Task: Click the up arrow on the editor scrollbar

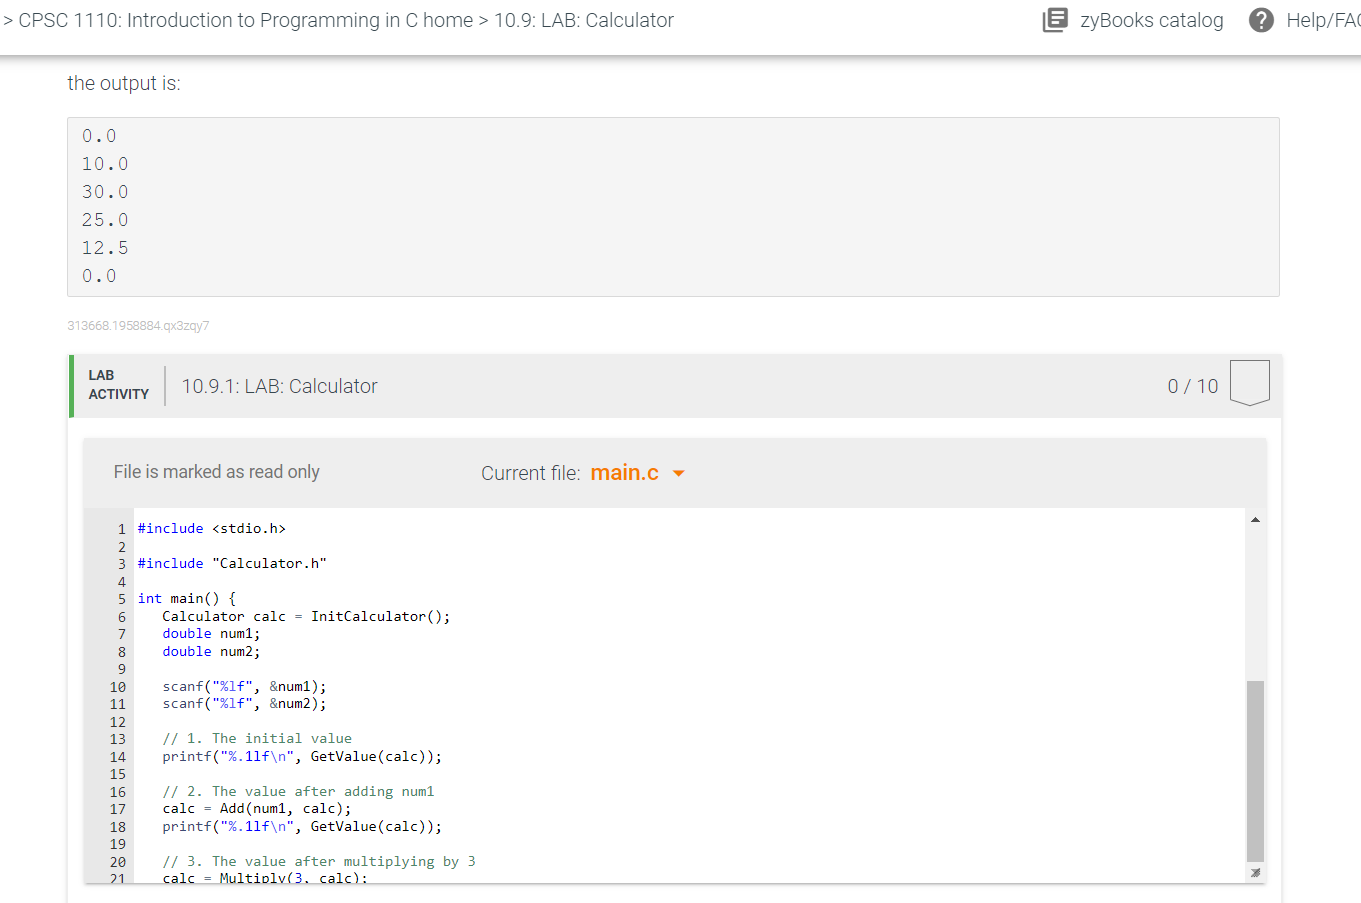Action: [1255, 519]
